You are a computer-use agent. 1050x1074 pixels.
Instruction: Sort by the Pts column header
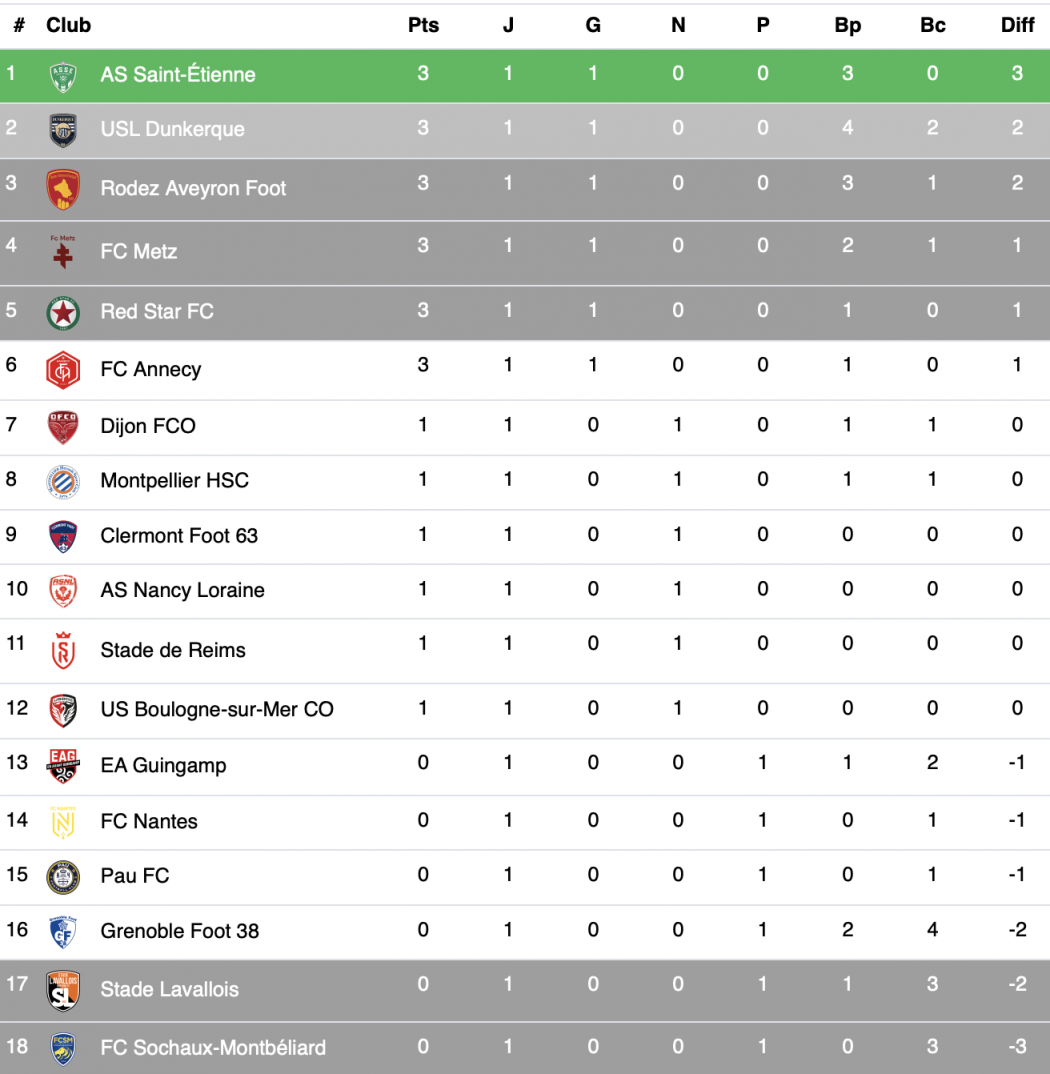pos(423,25)
